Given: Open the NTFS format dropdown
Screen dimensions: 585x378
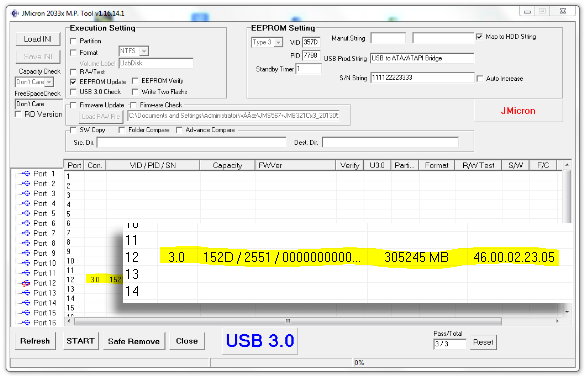Looking at the screenshot, I should coord(134,51).
